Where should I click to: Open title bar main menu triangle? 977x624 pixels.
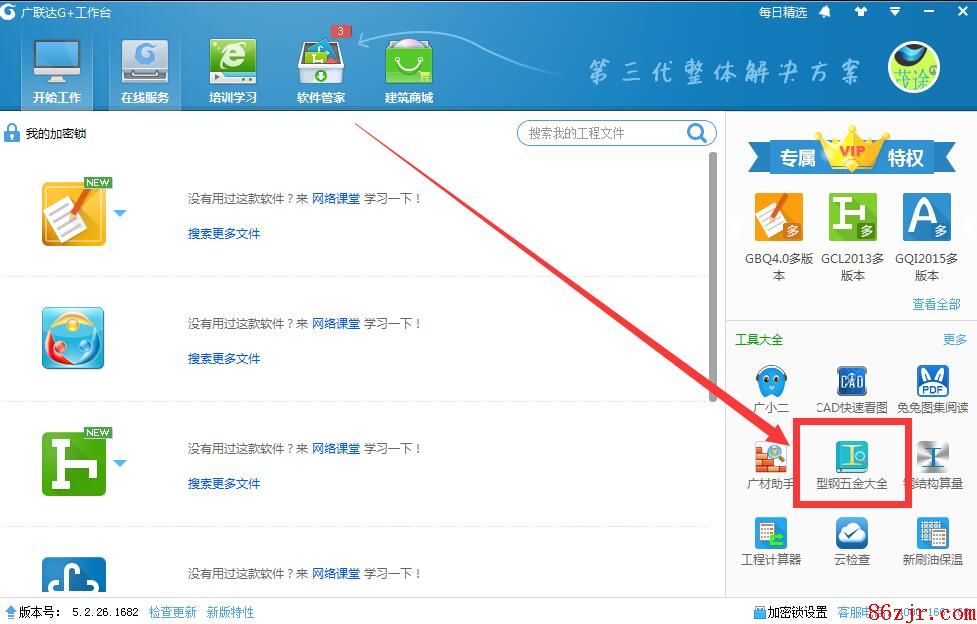pos(897,13)
